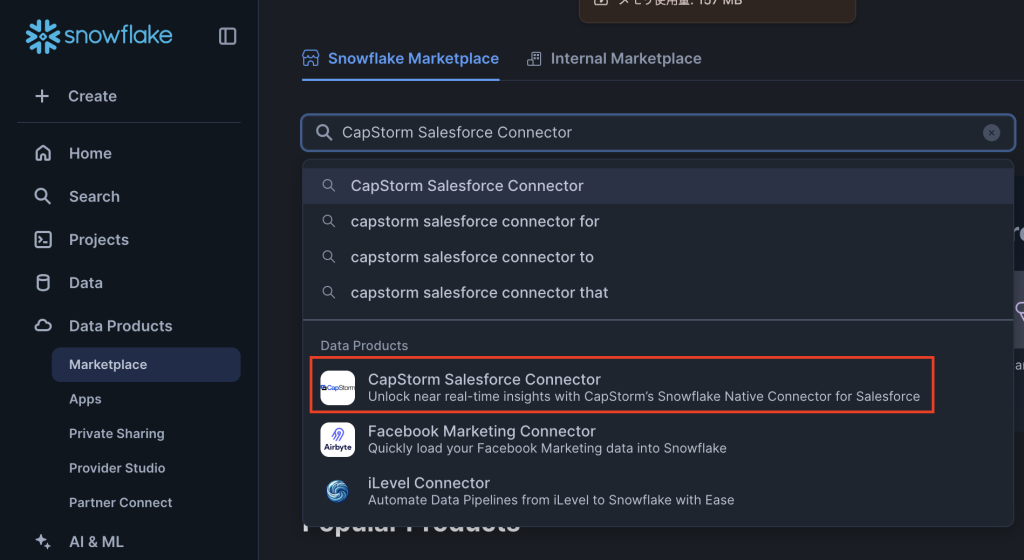Open Data in the sidebar
The height and width of the screenshot is (560, 1024).
[86, 283]
